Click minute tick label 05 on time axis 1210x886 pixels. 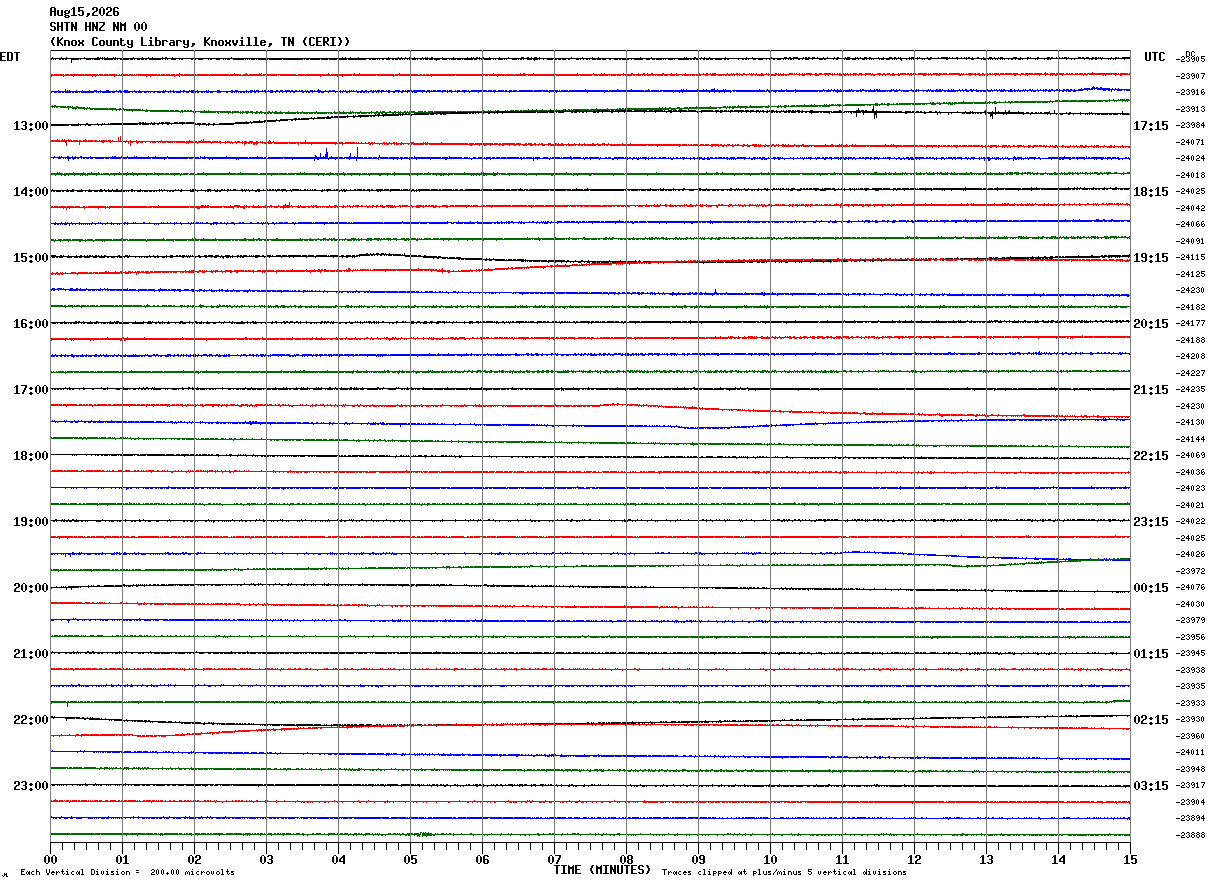click(410, 860)
